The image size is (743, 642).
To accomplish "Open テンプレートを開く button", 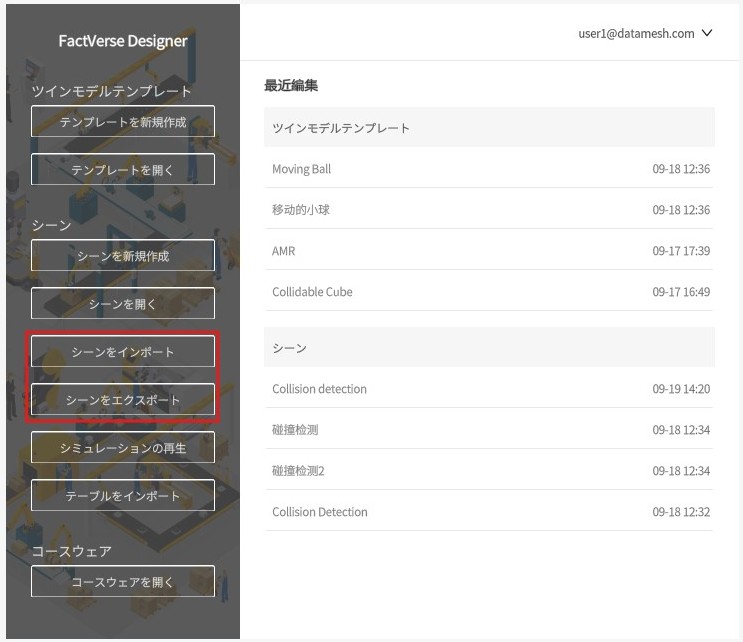I will click(122, 170).
